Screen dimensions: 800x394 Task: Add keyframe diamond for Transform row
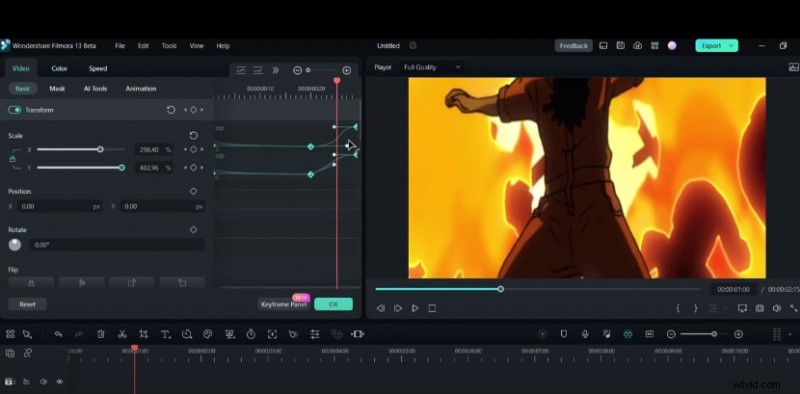(x=193, y=110)
